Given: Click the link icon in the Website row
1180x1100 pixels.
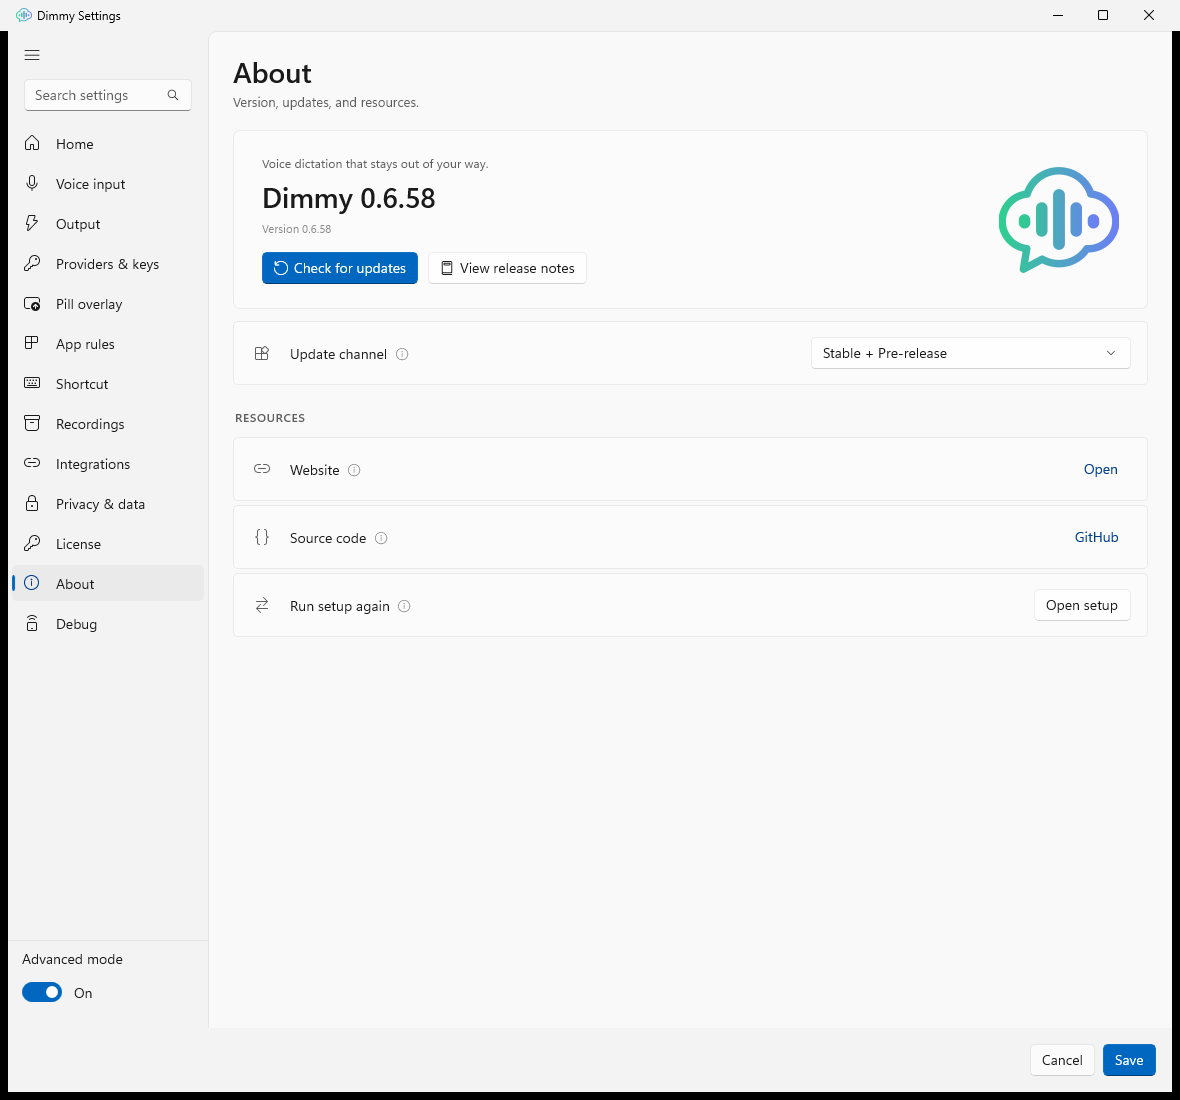Looking at the screenshot, I should tap(262, 469).
